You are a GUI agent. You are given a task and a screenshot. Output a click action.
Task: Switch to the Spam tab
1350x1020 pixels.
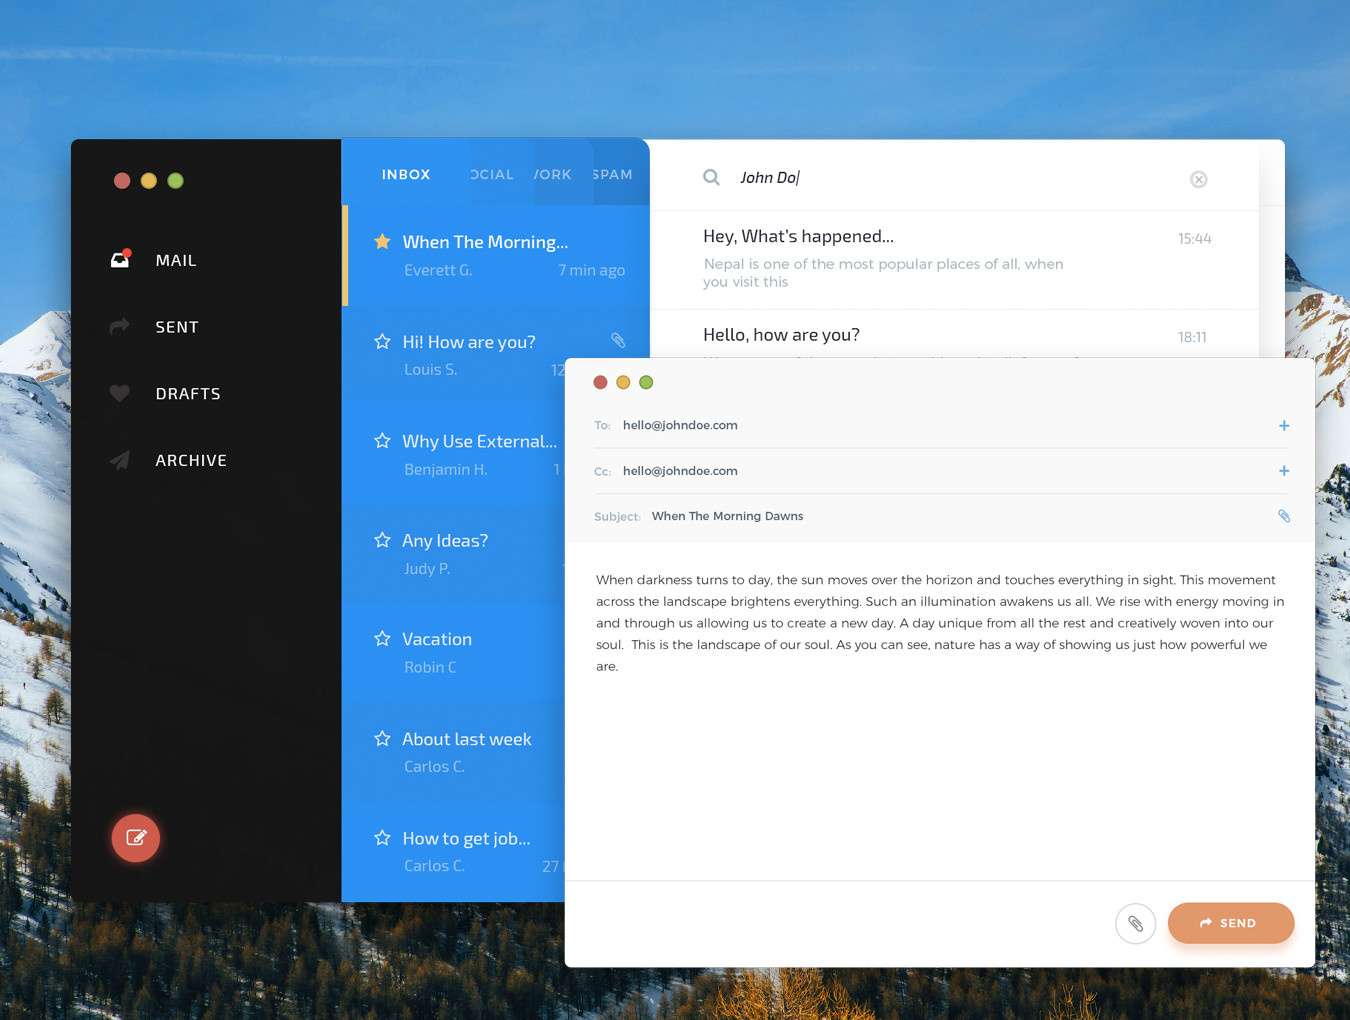tap(612, 174)
